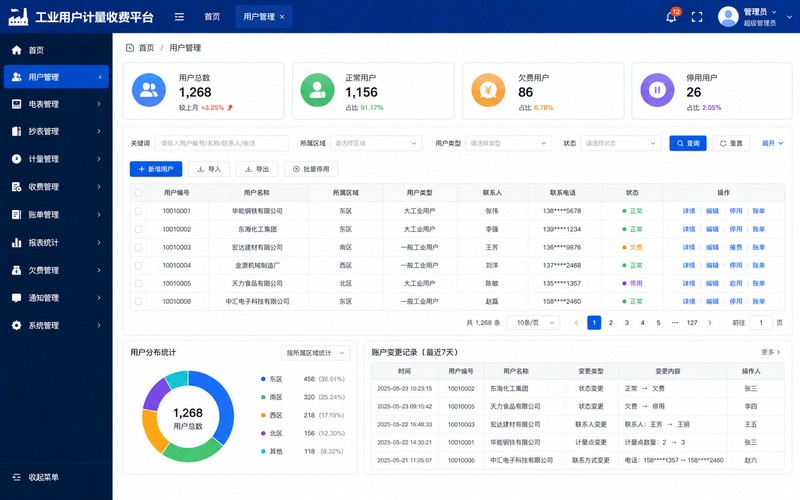Go to page 127
Screen dimensions: 800x500
(692, 323)
